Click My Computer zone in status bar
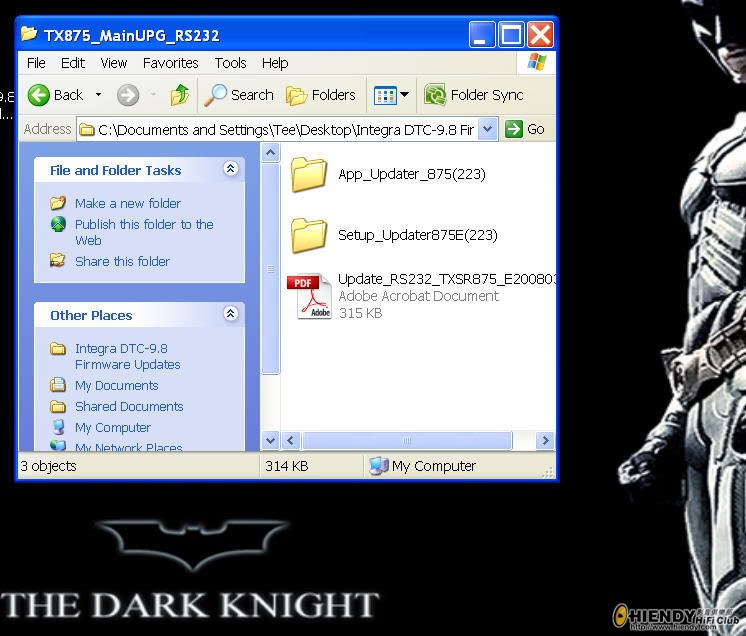This screenshot has width=746, height=636. (x=422, y=466)
